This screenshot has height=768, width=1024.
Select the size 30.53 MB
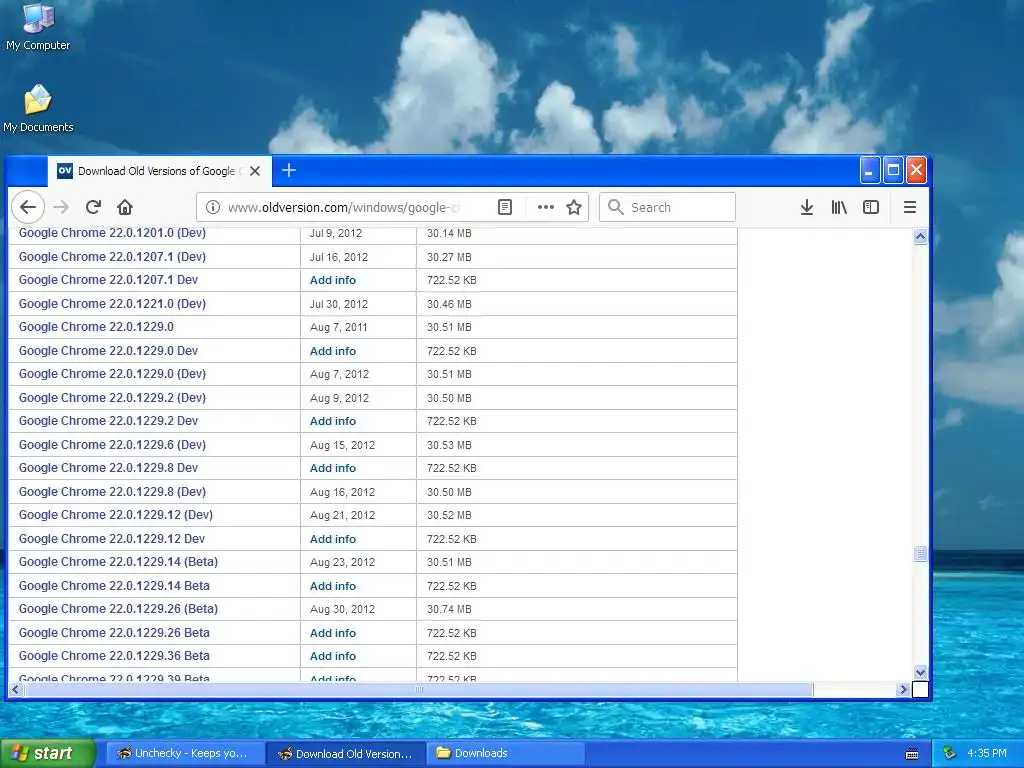(x=449, y=445)
